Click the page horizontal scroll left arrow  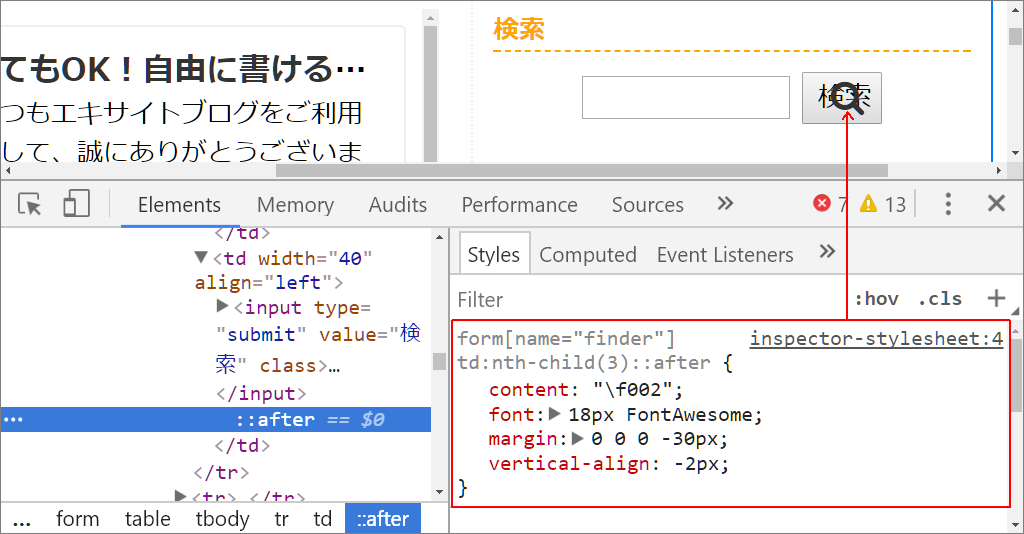pyautogui.click(x=7, y=170)
